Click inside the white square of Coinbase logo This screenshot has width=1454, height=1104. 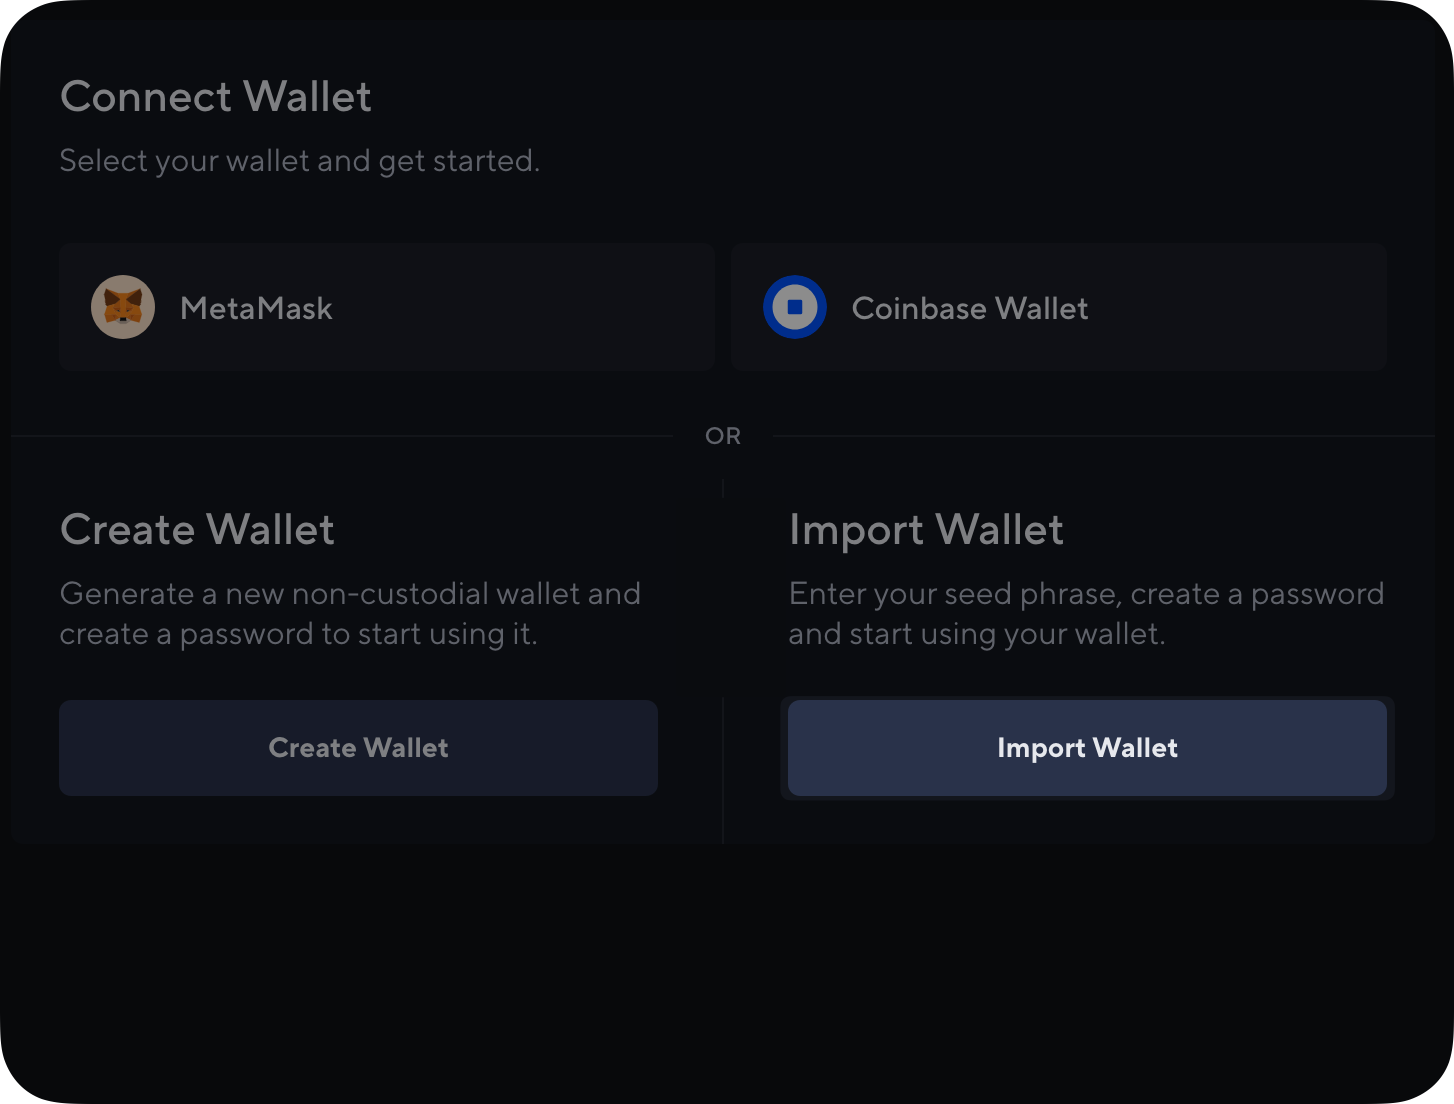(x=795, y=307)
